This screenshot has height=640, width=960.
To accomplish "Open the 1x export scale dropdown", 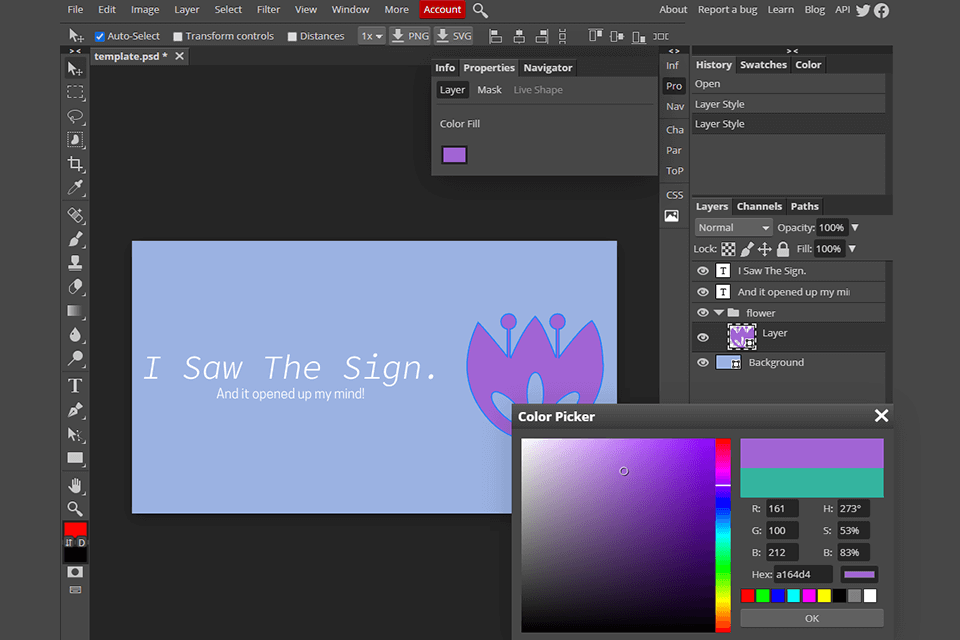I will pyautogui.click(x=371, y=36).
